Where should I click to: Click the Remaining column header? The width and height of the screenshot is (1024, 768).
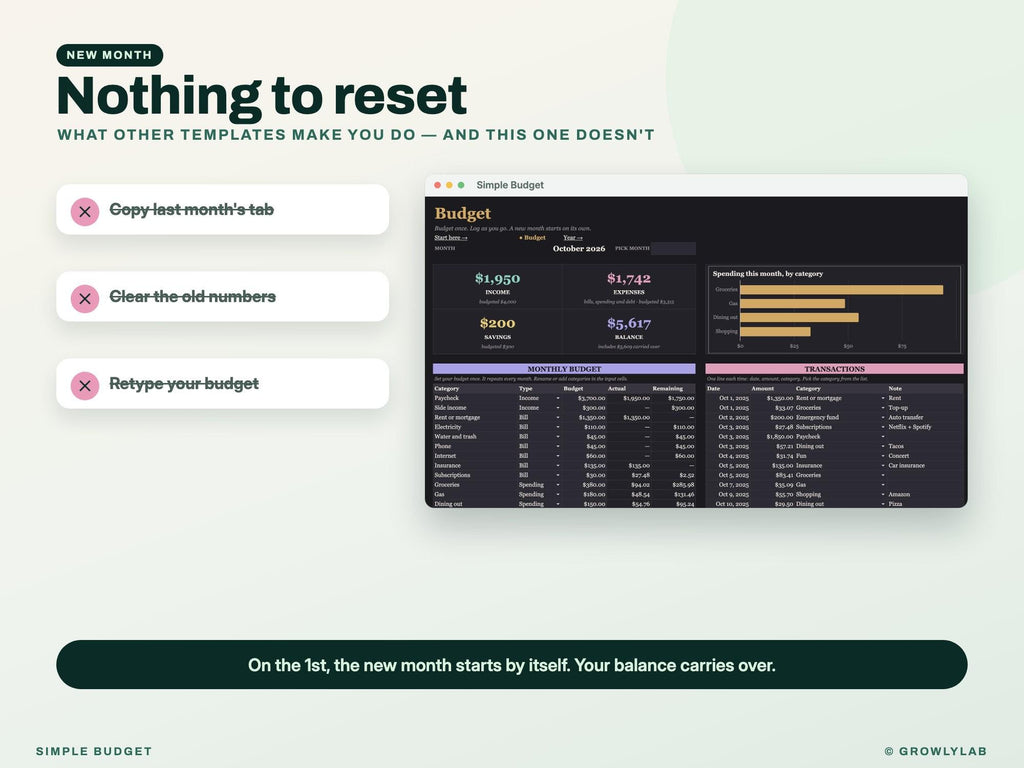coord(667,389)
